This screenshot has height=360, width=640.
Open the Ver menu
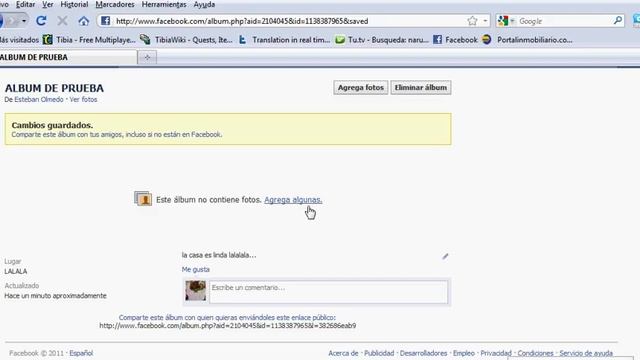coord(48,4)
